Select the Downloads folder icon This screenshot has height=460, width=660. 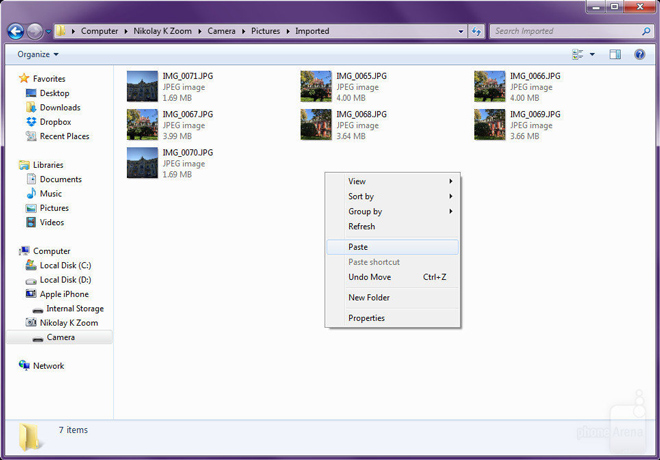point(31,108)
